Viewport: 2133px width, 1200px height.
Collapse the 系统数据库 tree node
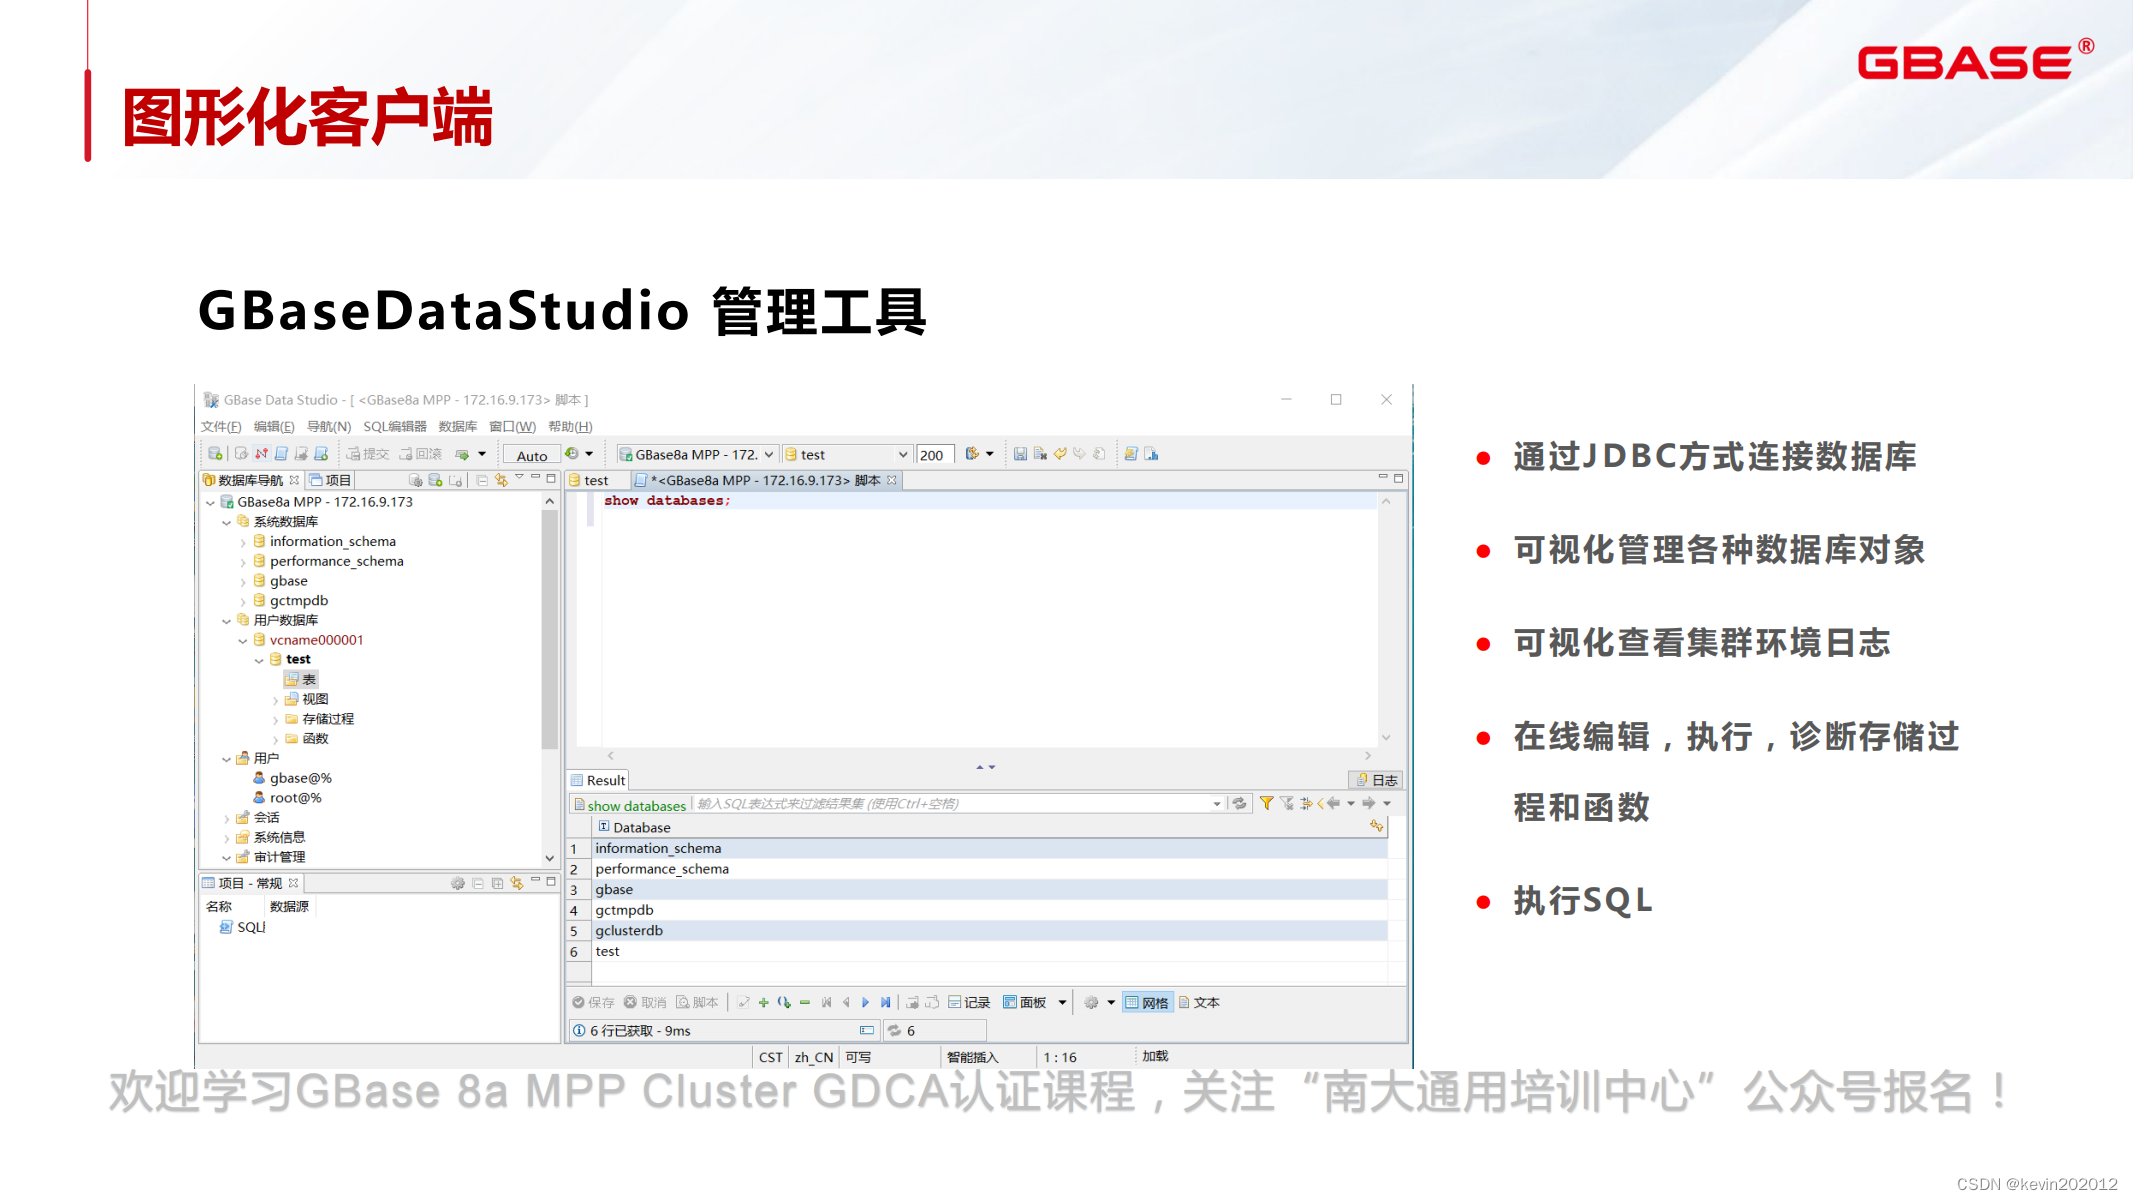227,522
